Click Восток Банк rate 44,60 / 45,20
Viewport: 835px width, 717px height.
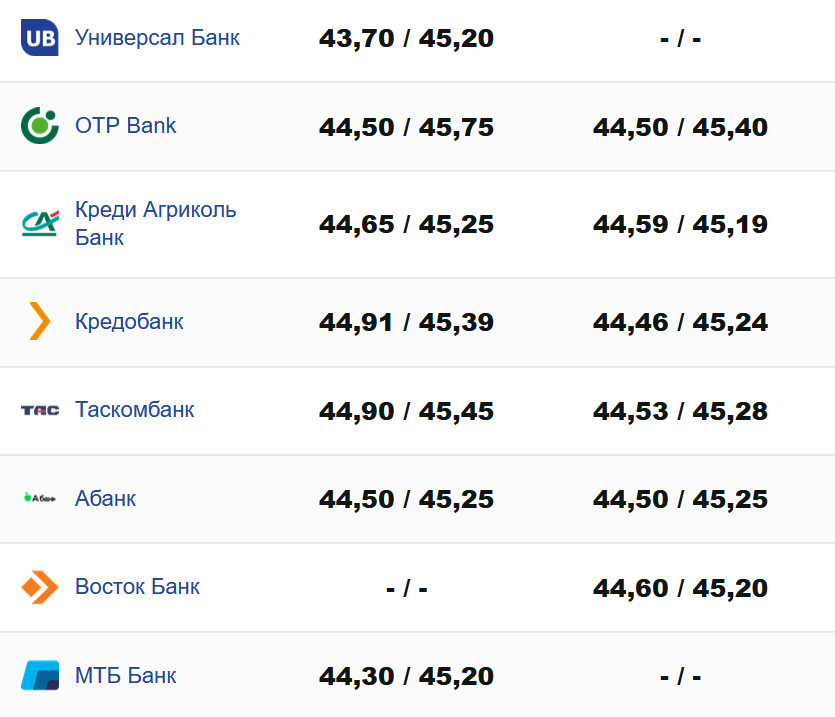coord(680,588)
